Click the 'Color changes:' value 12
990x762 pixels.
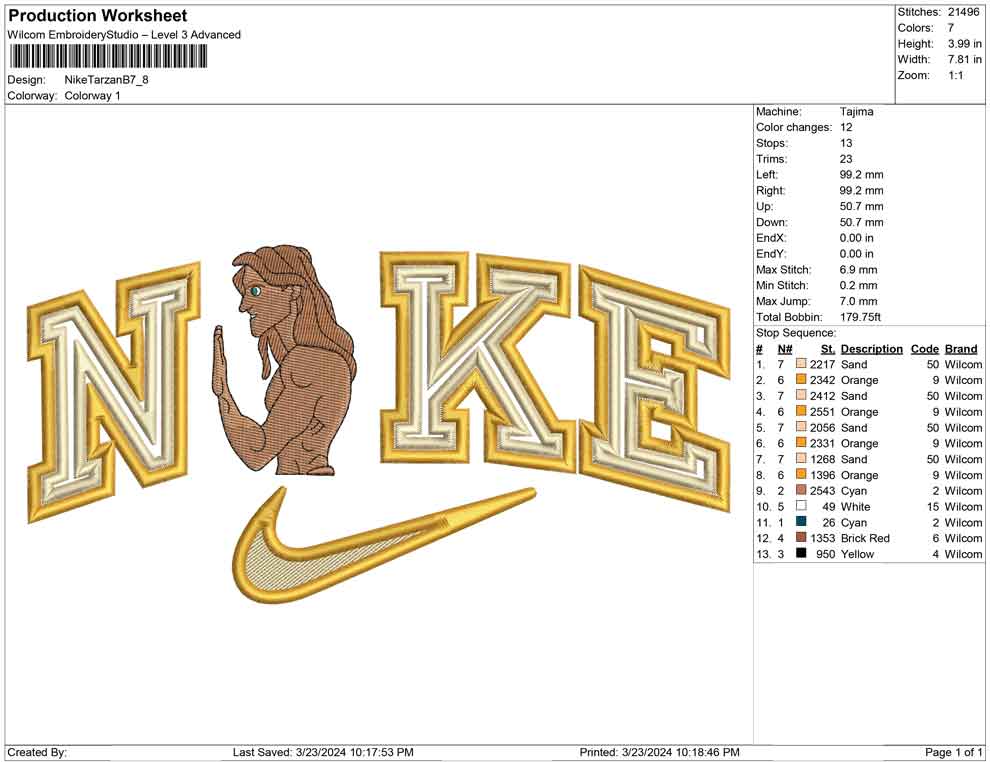pos(846,127)
